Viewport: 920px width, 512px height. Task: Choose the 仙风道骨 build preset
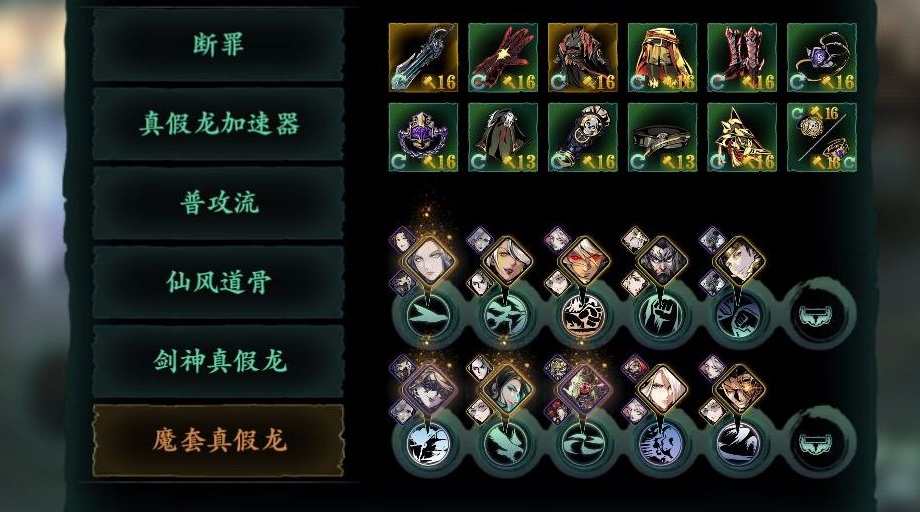(218, 283)
